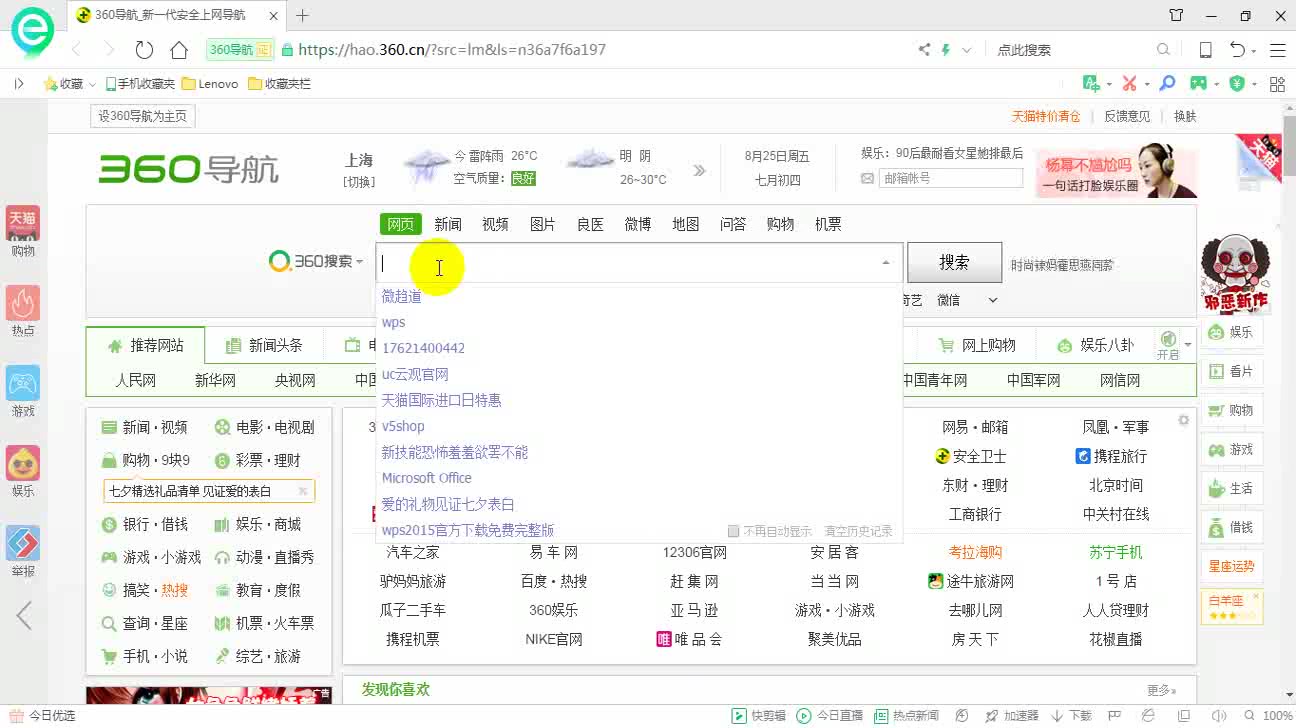The width and height of the screenshot is (1296, 728).
Task: Expand the left panel chevron arrow
Action: tap(24, 615)
